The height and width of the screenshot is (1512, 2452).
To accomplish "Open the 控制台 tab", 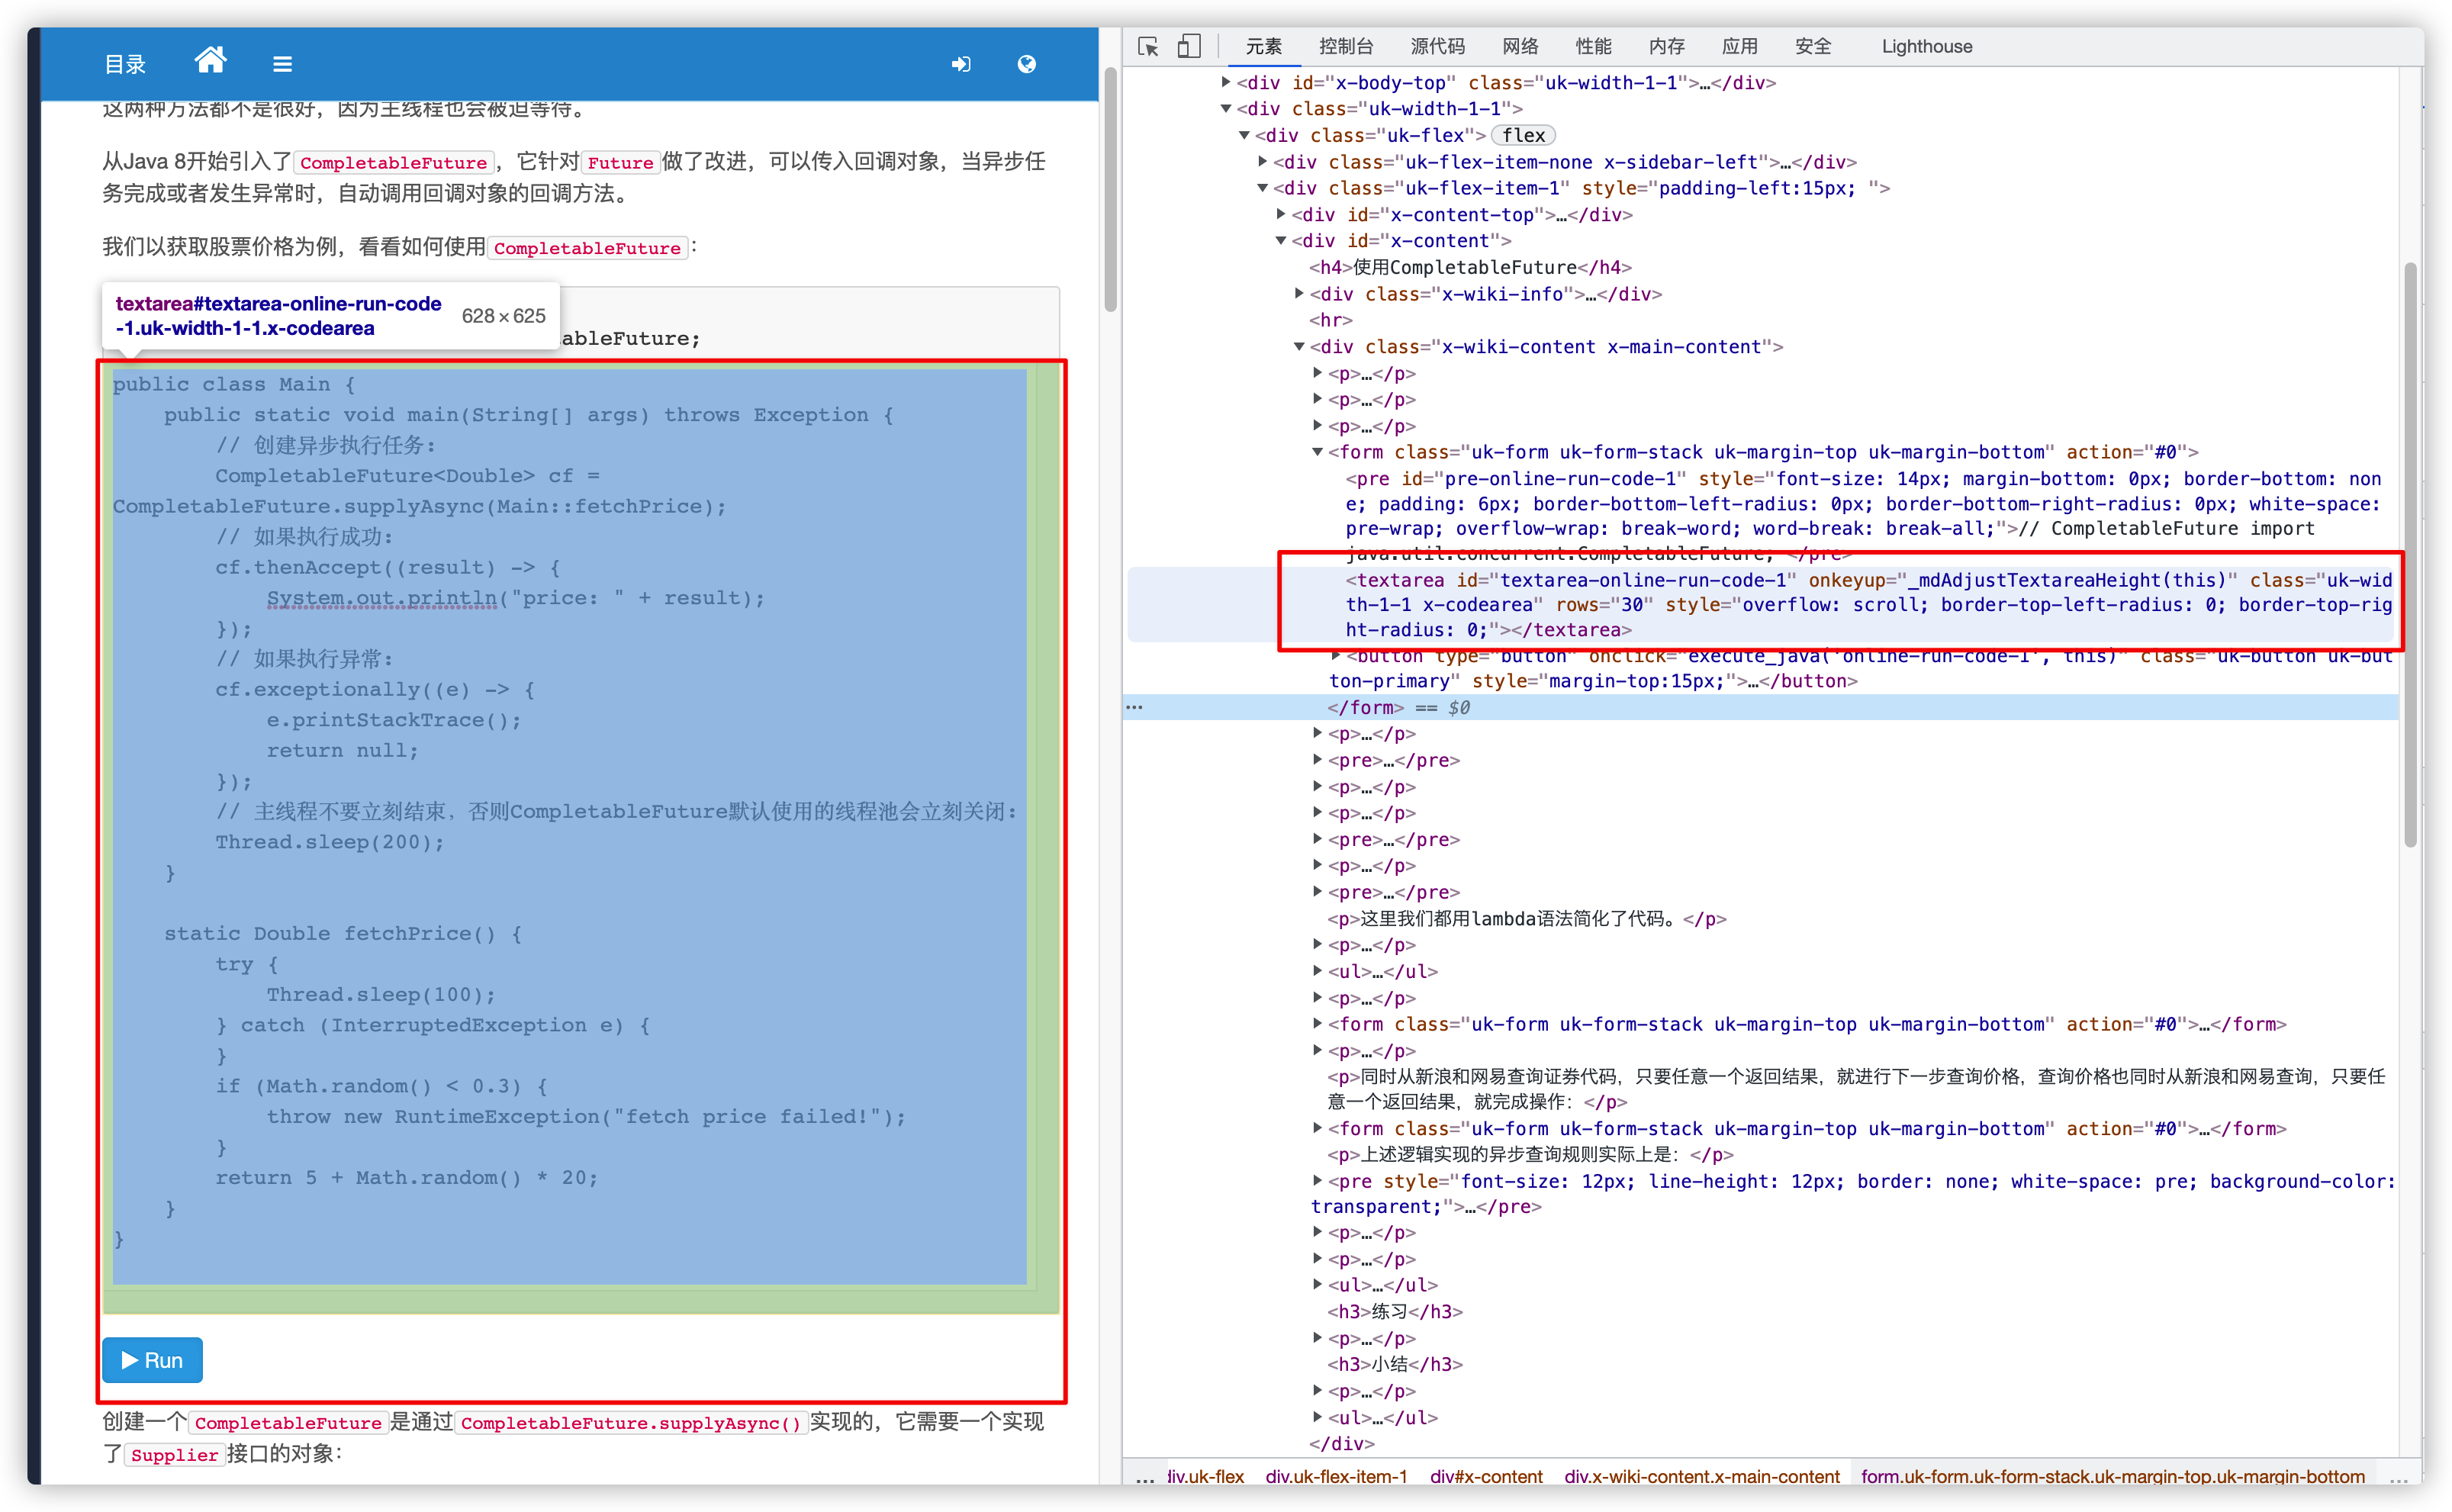I will tap(1345, 46).
